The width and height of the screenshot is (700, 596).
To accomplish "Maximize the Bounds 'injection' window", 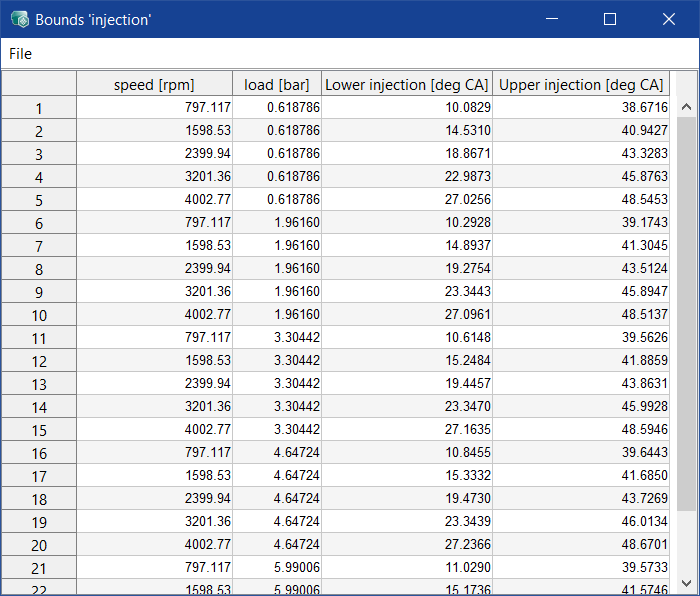I will (x=610, y=19).
